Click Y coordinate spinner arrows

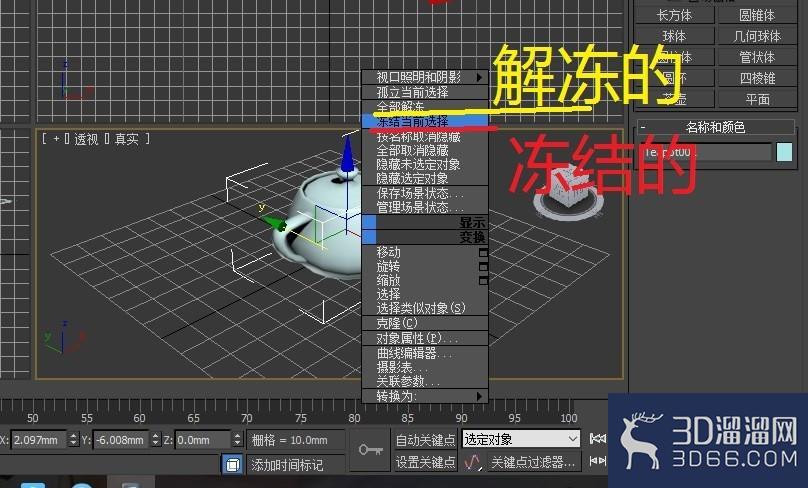click(155, 439)
